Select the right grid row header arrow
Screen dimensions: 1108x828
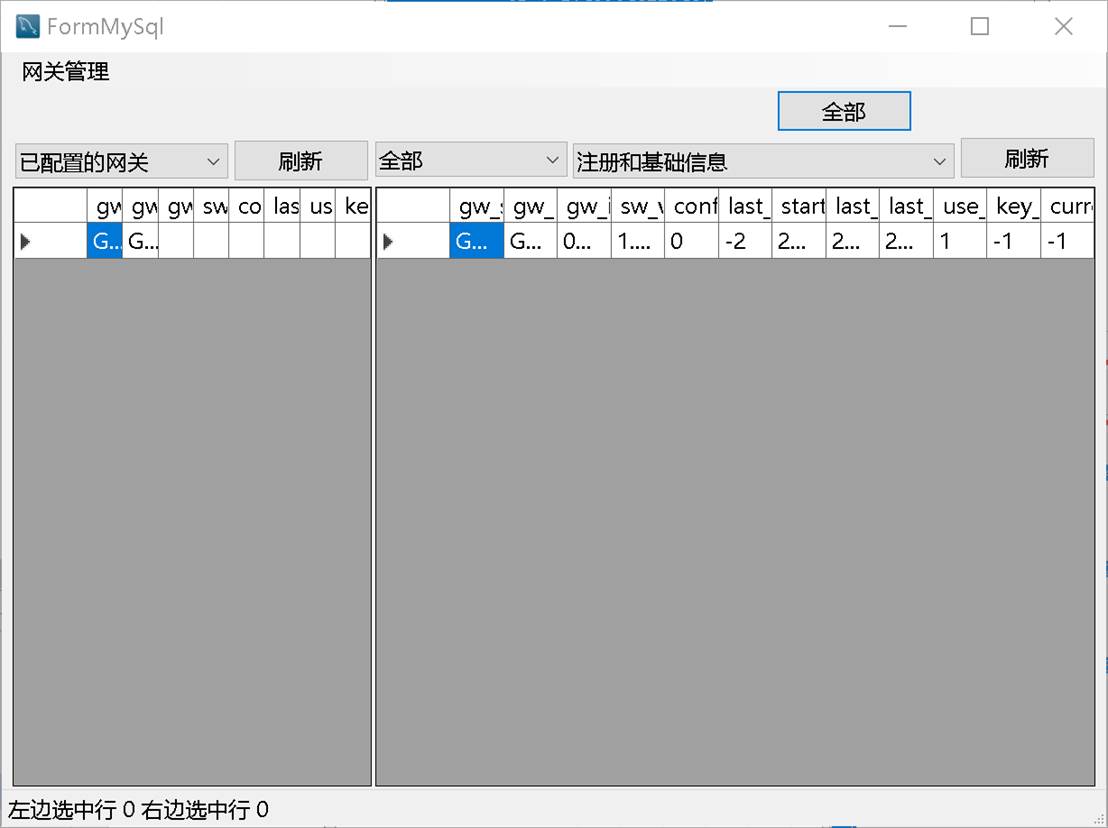coord(413,242)
